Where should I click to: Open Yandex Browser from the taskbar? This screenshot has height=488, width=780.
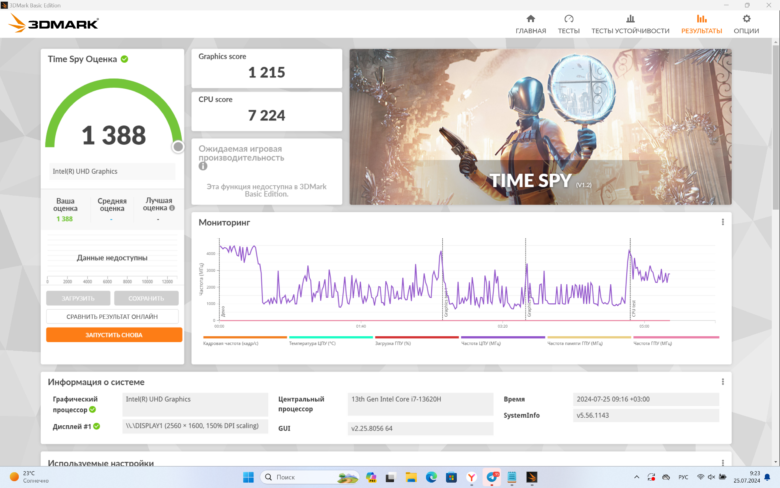[472, 477]
